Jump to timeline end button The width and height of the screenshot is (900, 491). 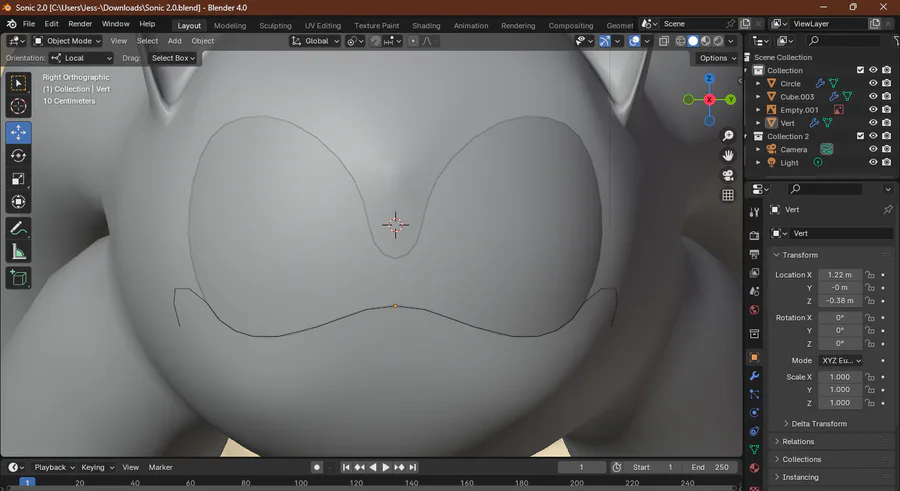(x=413, y=467)
